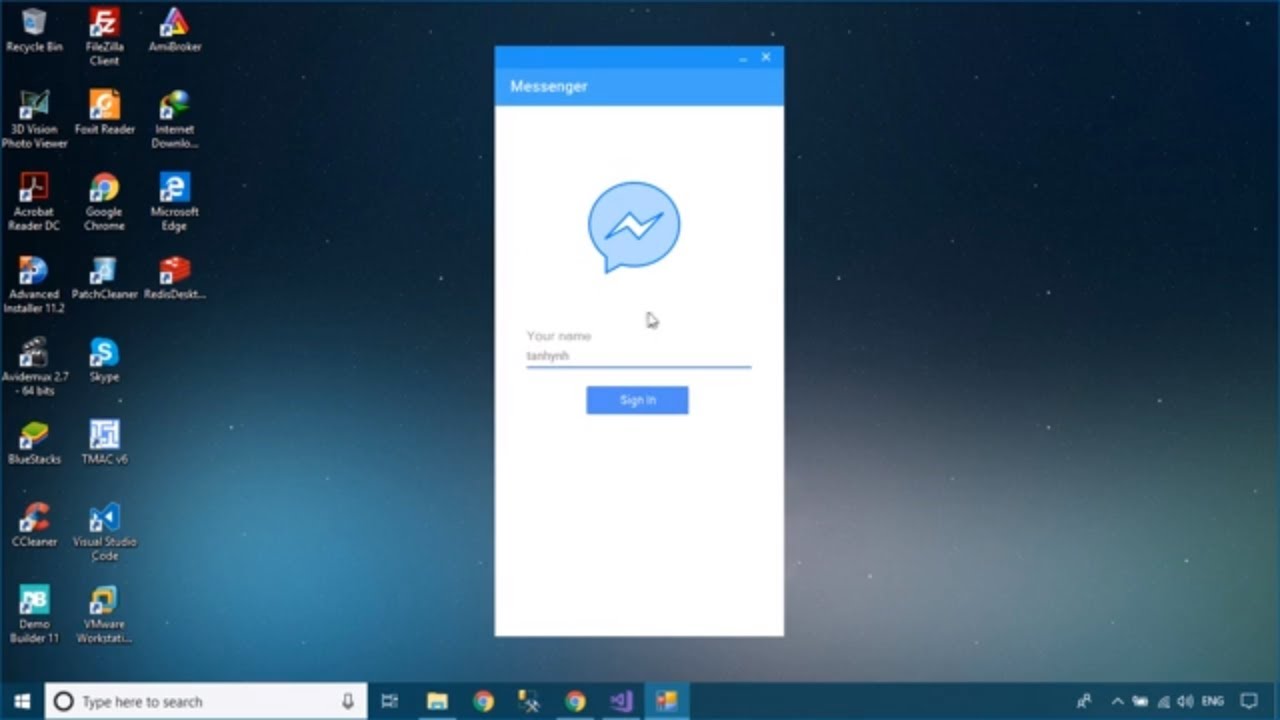1280x720 pixels.
Task: Select the VMware Workstation desktop icon
Action: (x=104, y=615)
